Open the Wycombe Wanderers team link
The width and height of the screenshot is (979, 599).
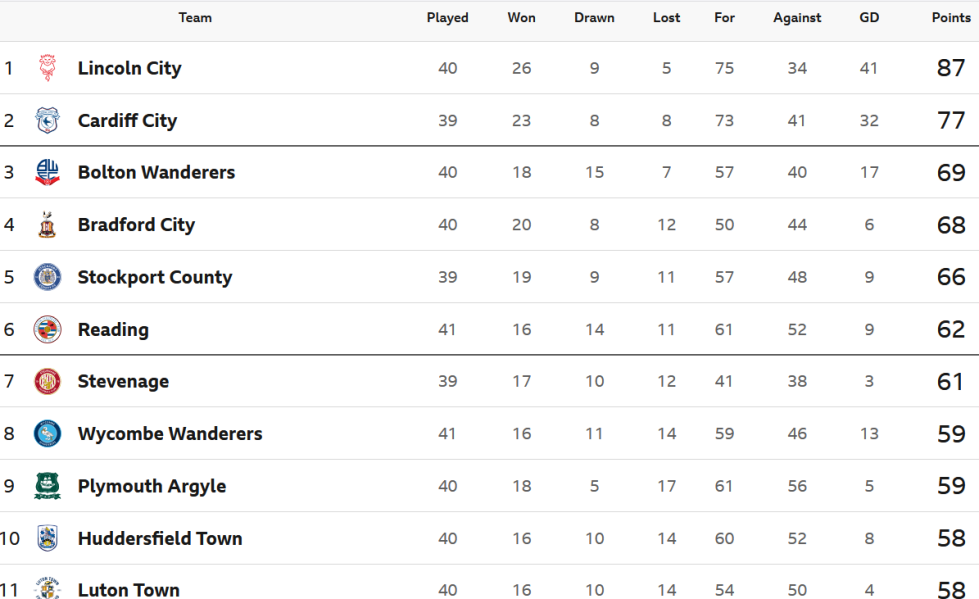click(x=170, y=434)
